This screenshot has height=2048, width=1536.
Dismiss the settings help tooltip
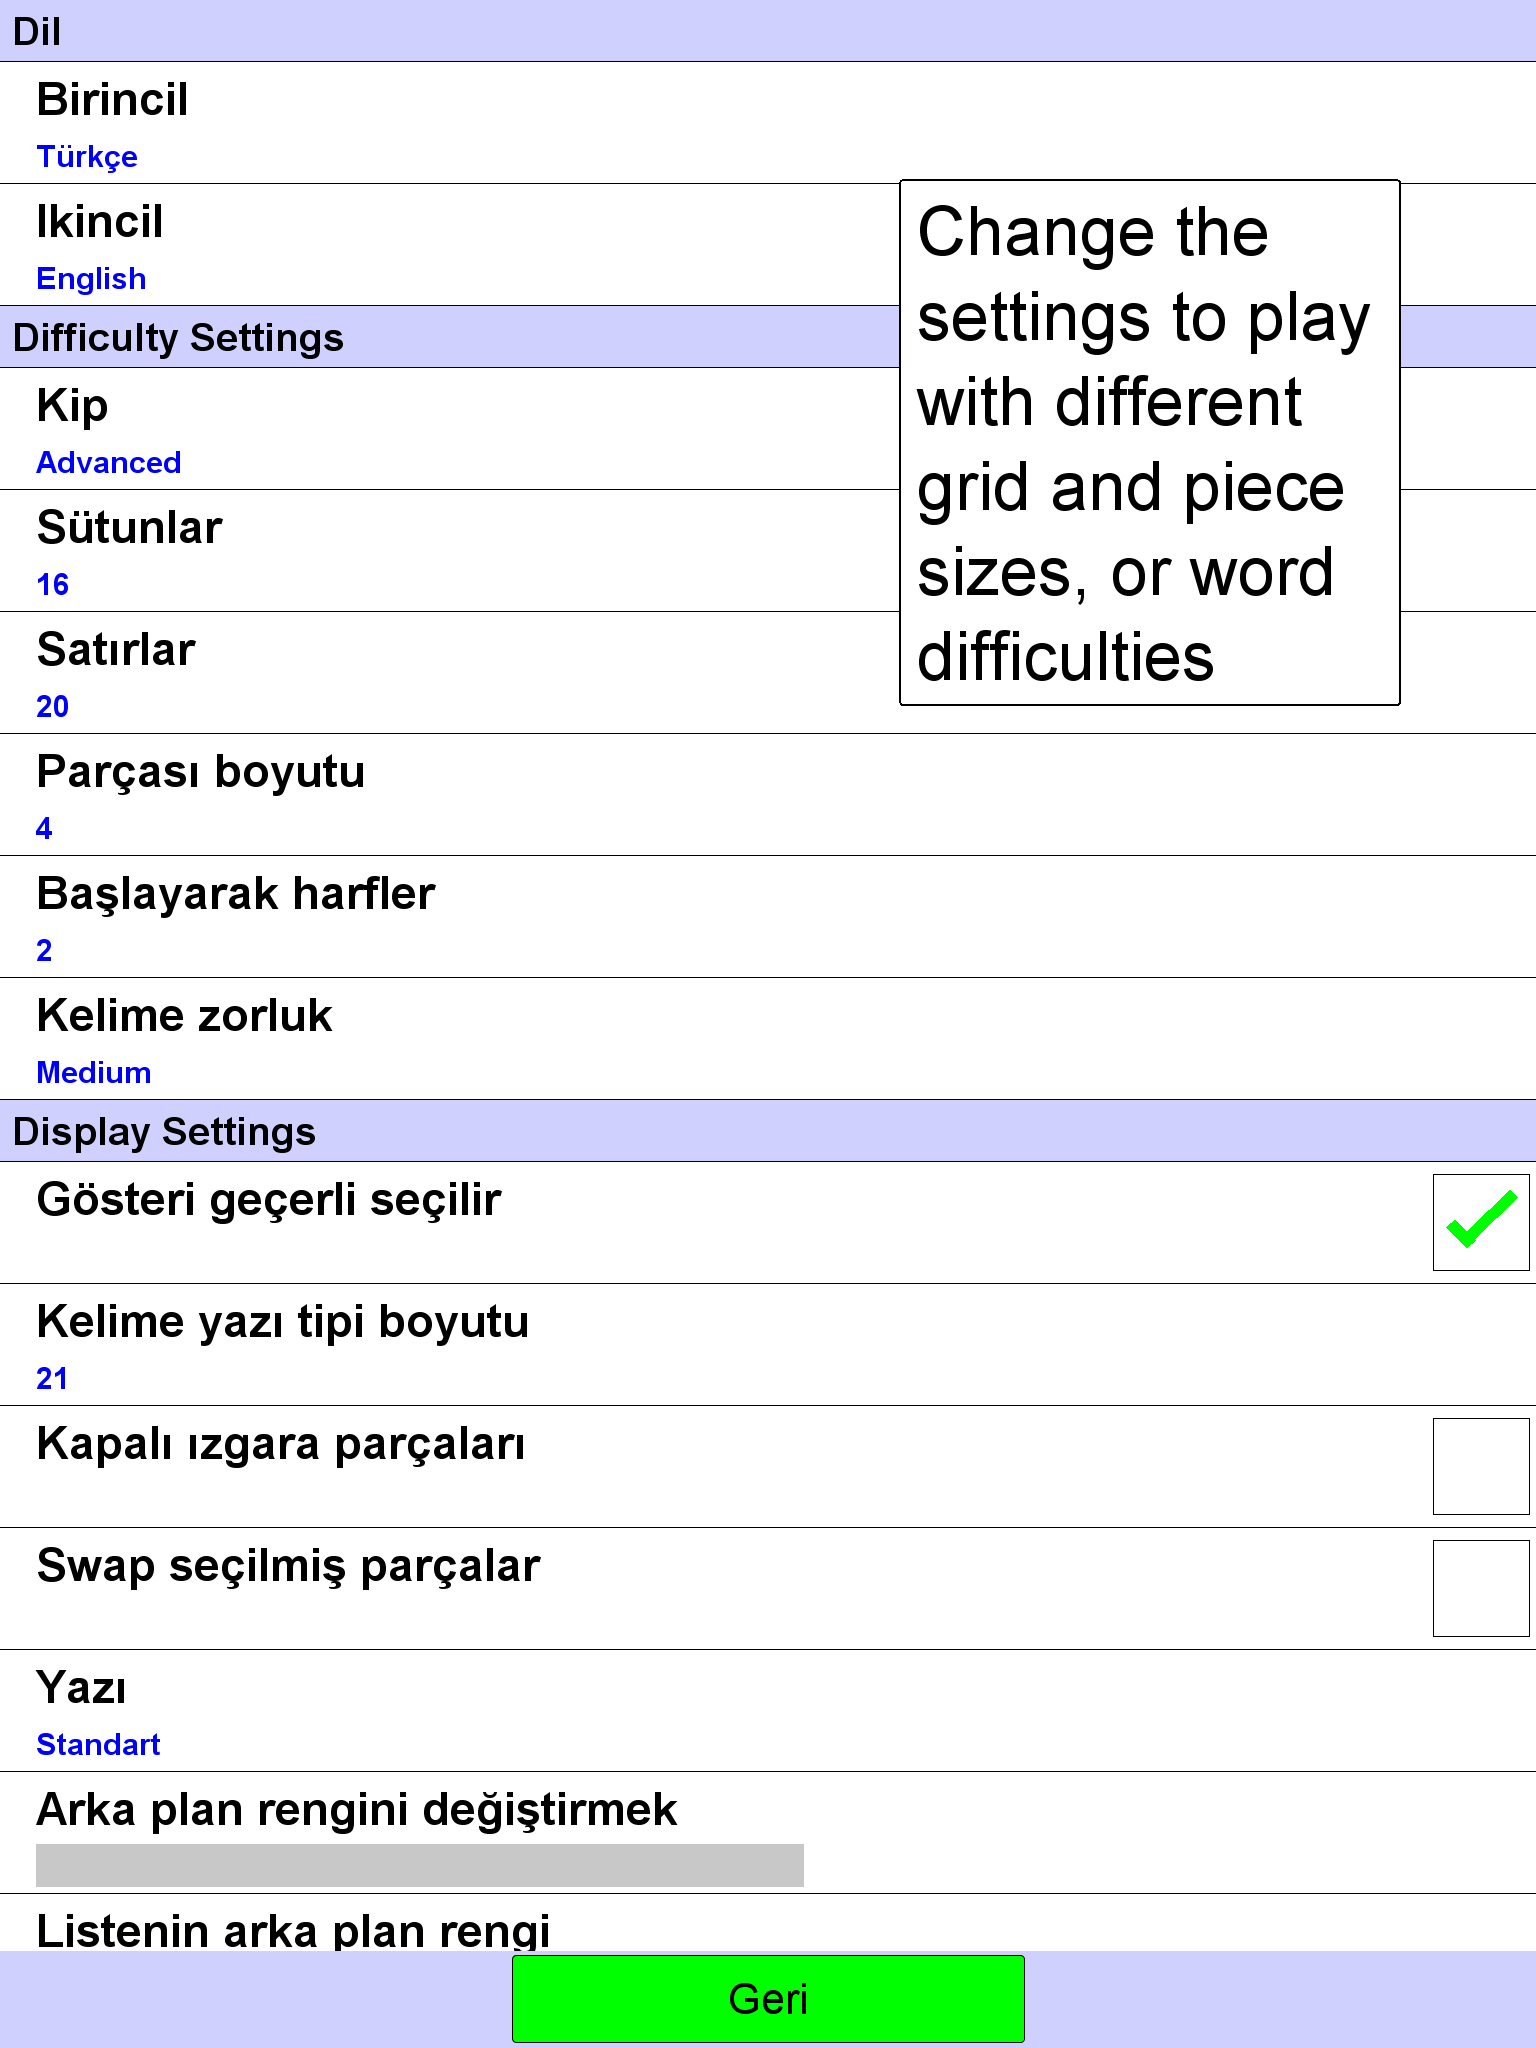1150,443
